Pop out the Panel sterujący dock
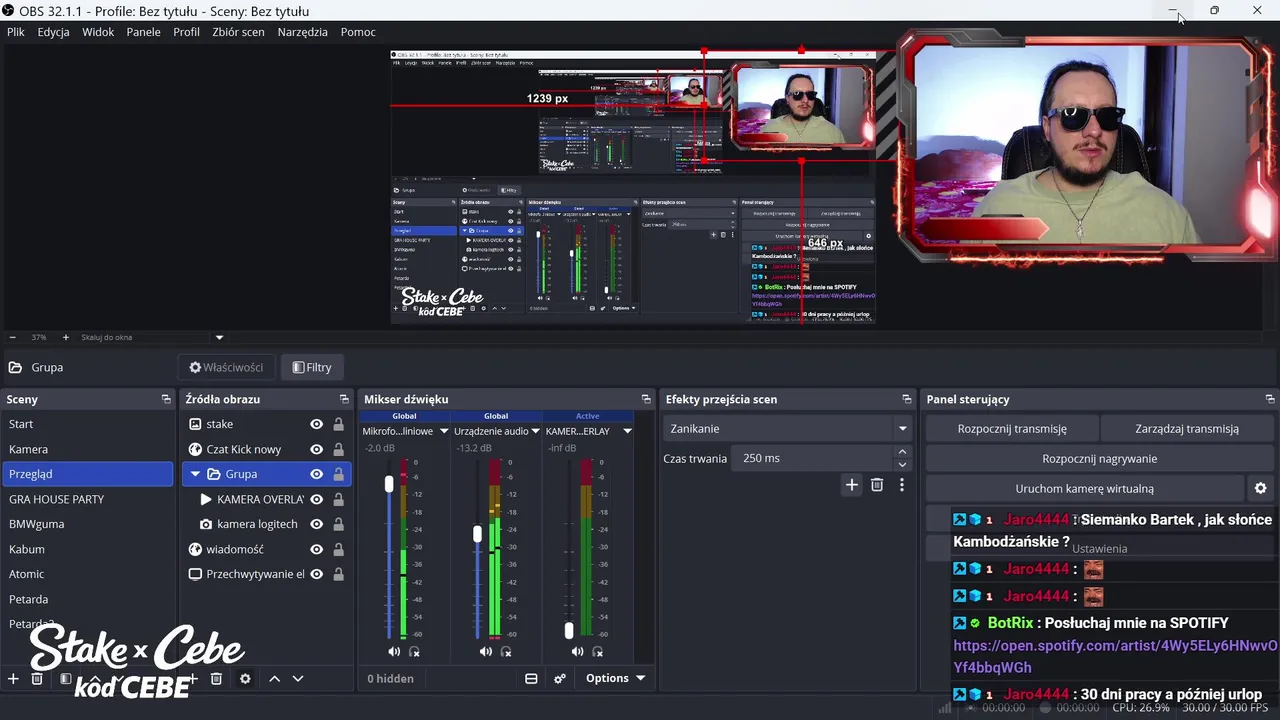1280x720 pixels. click(1270, 399)
